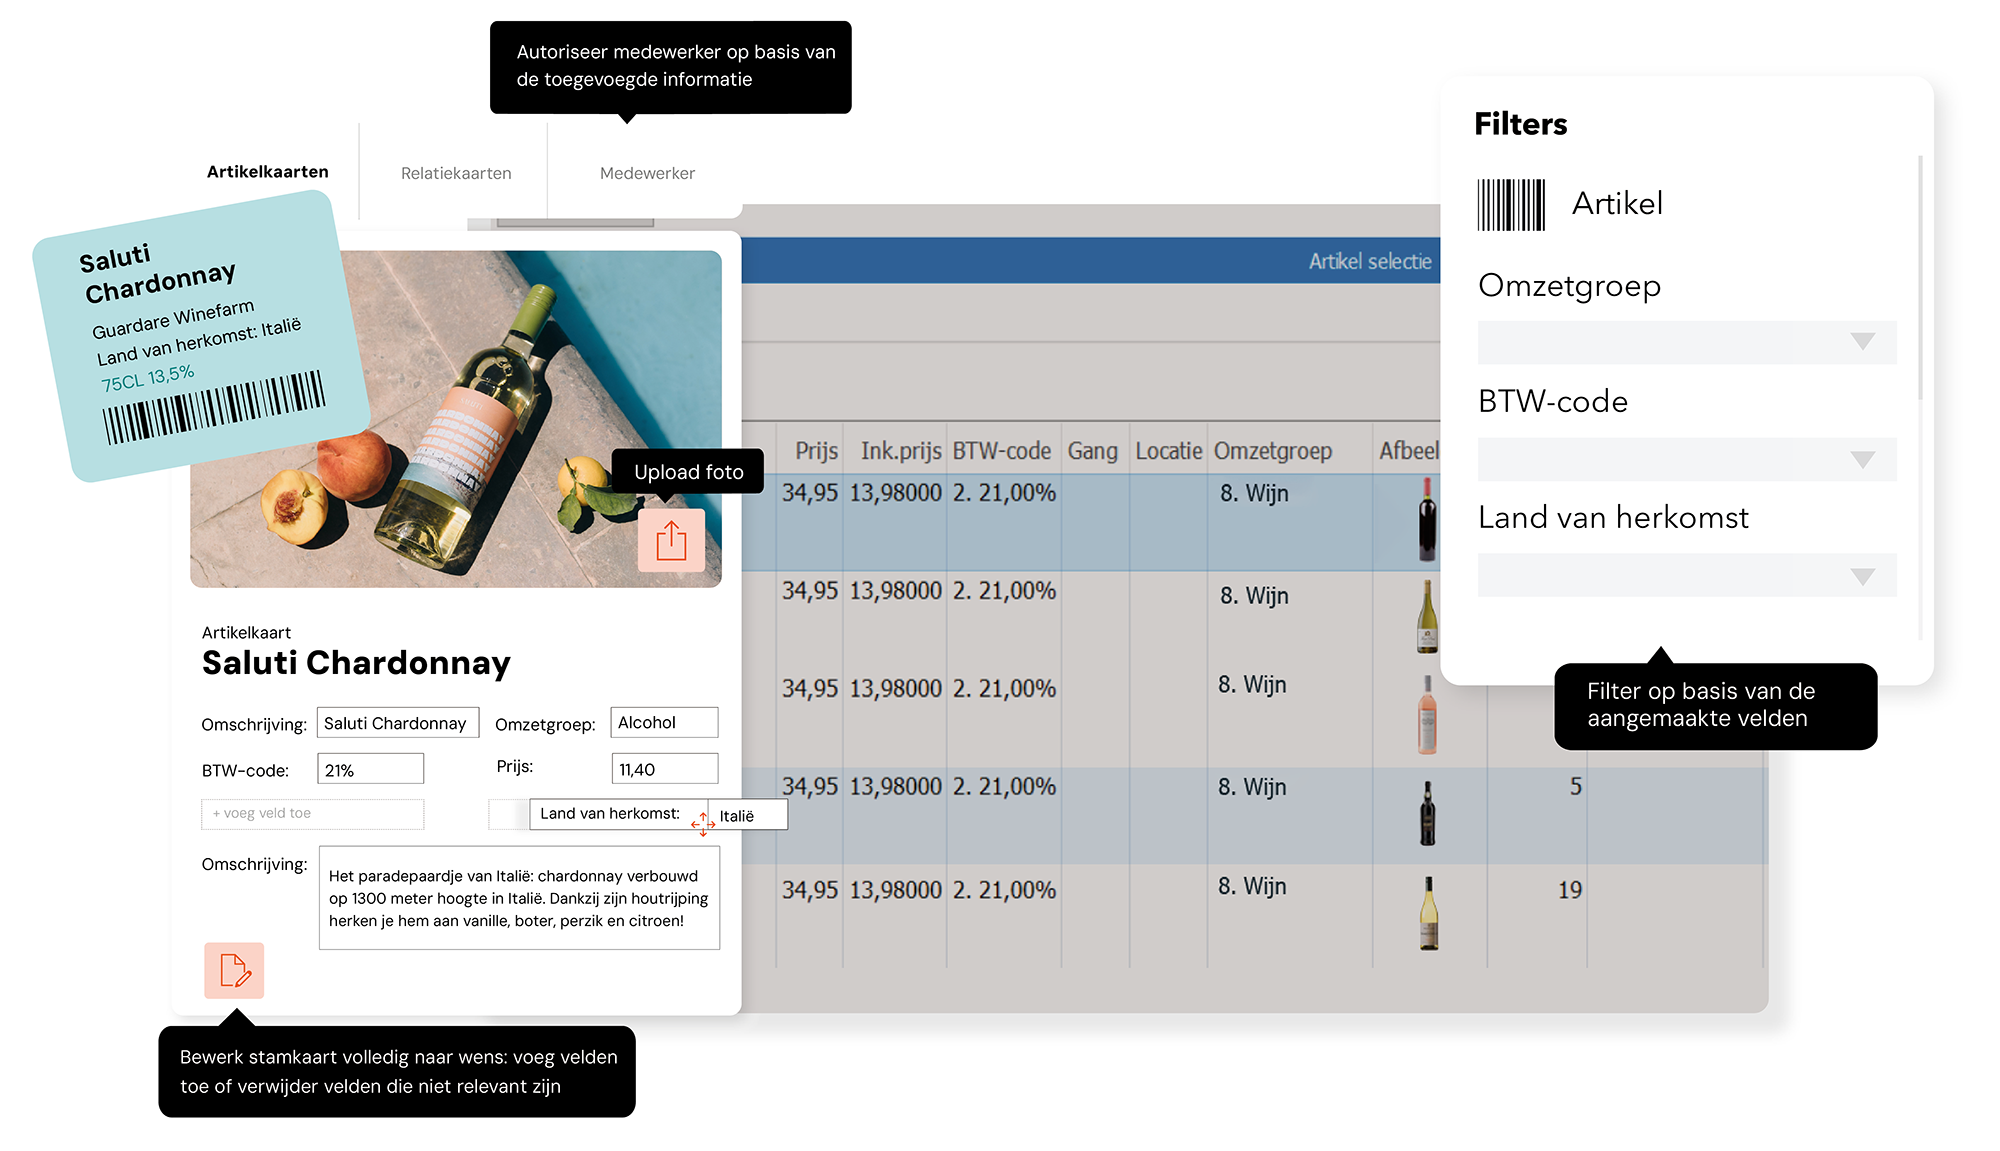Click the barcode on the Saluti label

pos(214,409)
